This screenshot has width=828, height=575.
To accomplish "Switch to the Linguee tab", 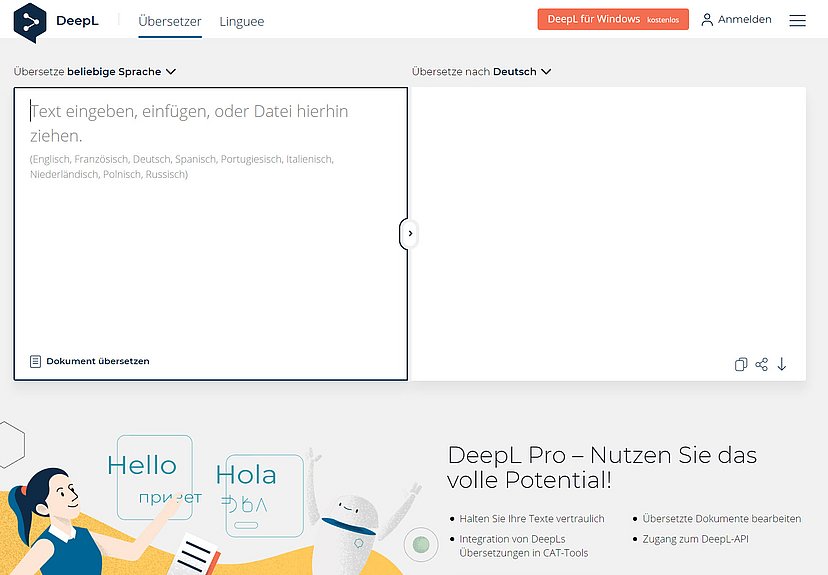I will click(242, 21).
